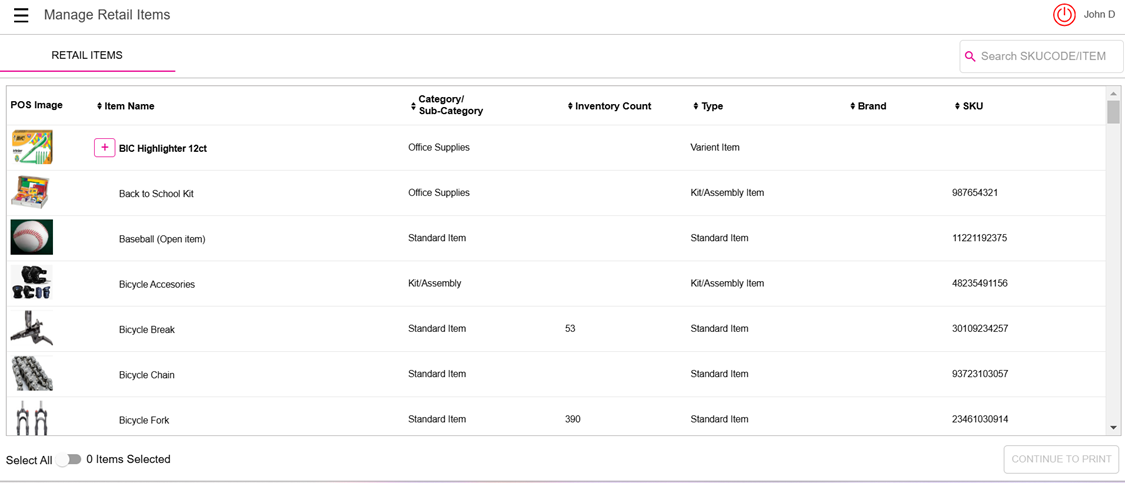Sort by Inventory Count column
This screenshot has height=483, width=1125.
pyautogui.click(x=570, y=106)
